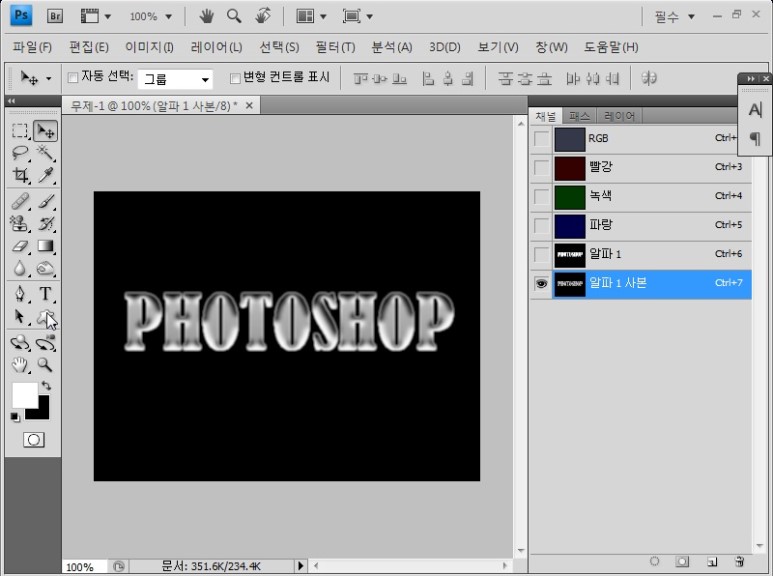The image size is (773, 576).
Task: Switch to the 레이어 tab
Action: coord(619,116)
